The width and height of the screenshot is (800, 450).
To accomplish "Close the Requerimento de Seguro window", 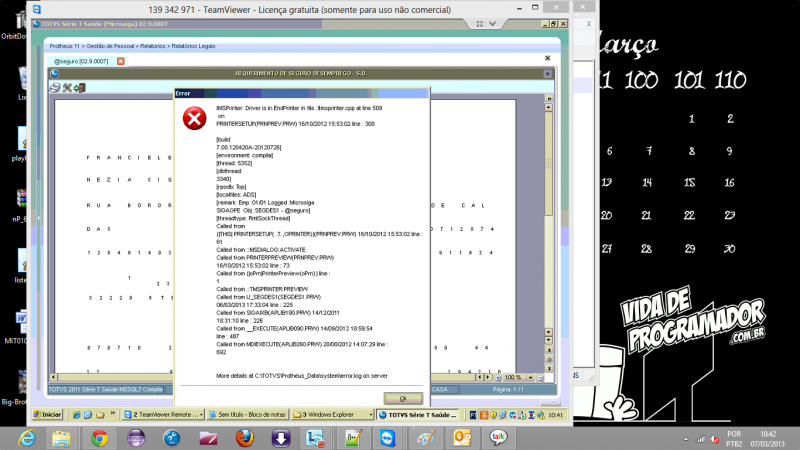I will click(x=547, y=74).
